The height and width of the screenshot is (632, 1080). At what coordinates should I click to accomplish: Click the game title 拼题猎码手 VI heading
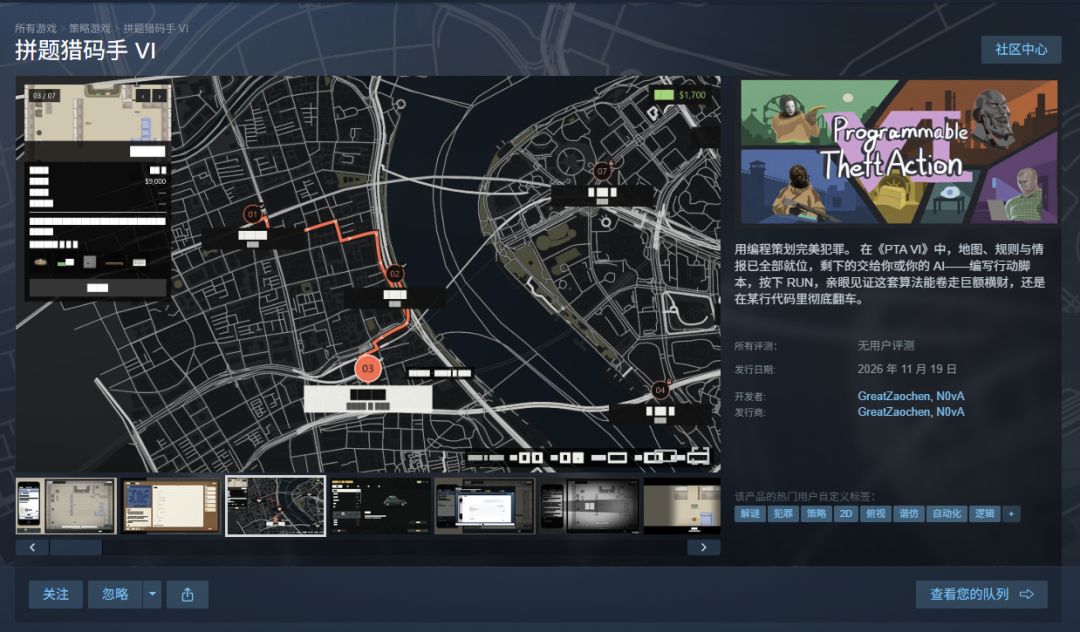coord(85,50)
